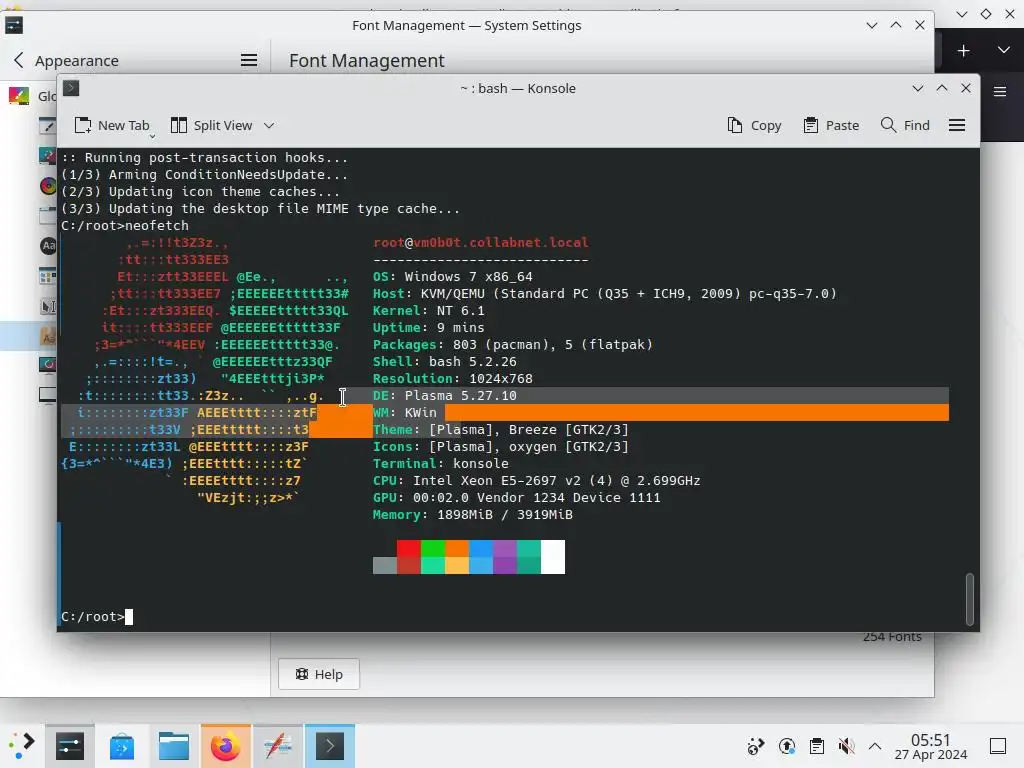Open Dolphin file manager from taskbar
The width and height of the screenshot is (1024, 768).
(174, 746)
